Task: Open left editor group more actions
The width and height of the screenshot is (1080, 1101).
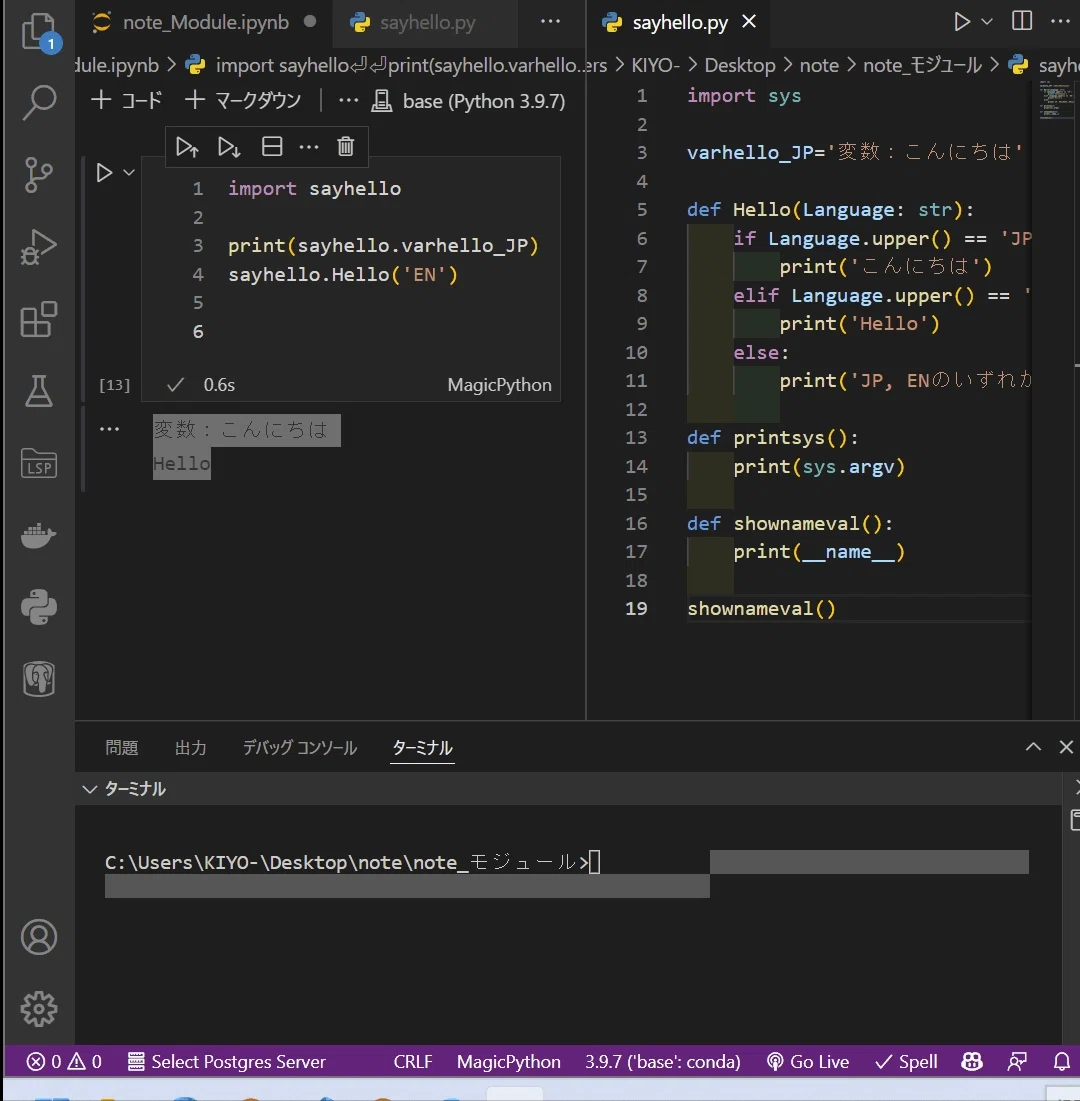Action: click(x=551, y=22)
